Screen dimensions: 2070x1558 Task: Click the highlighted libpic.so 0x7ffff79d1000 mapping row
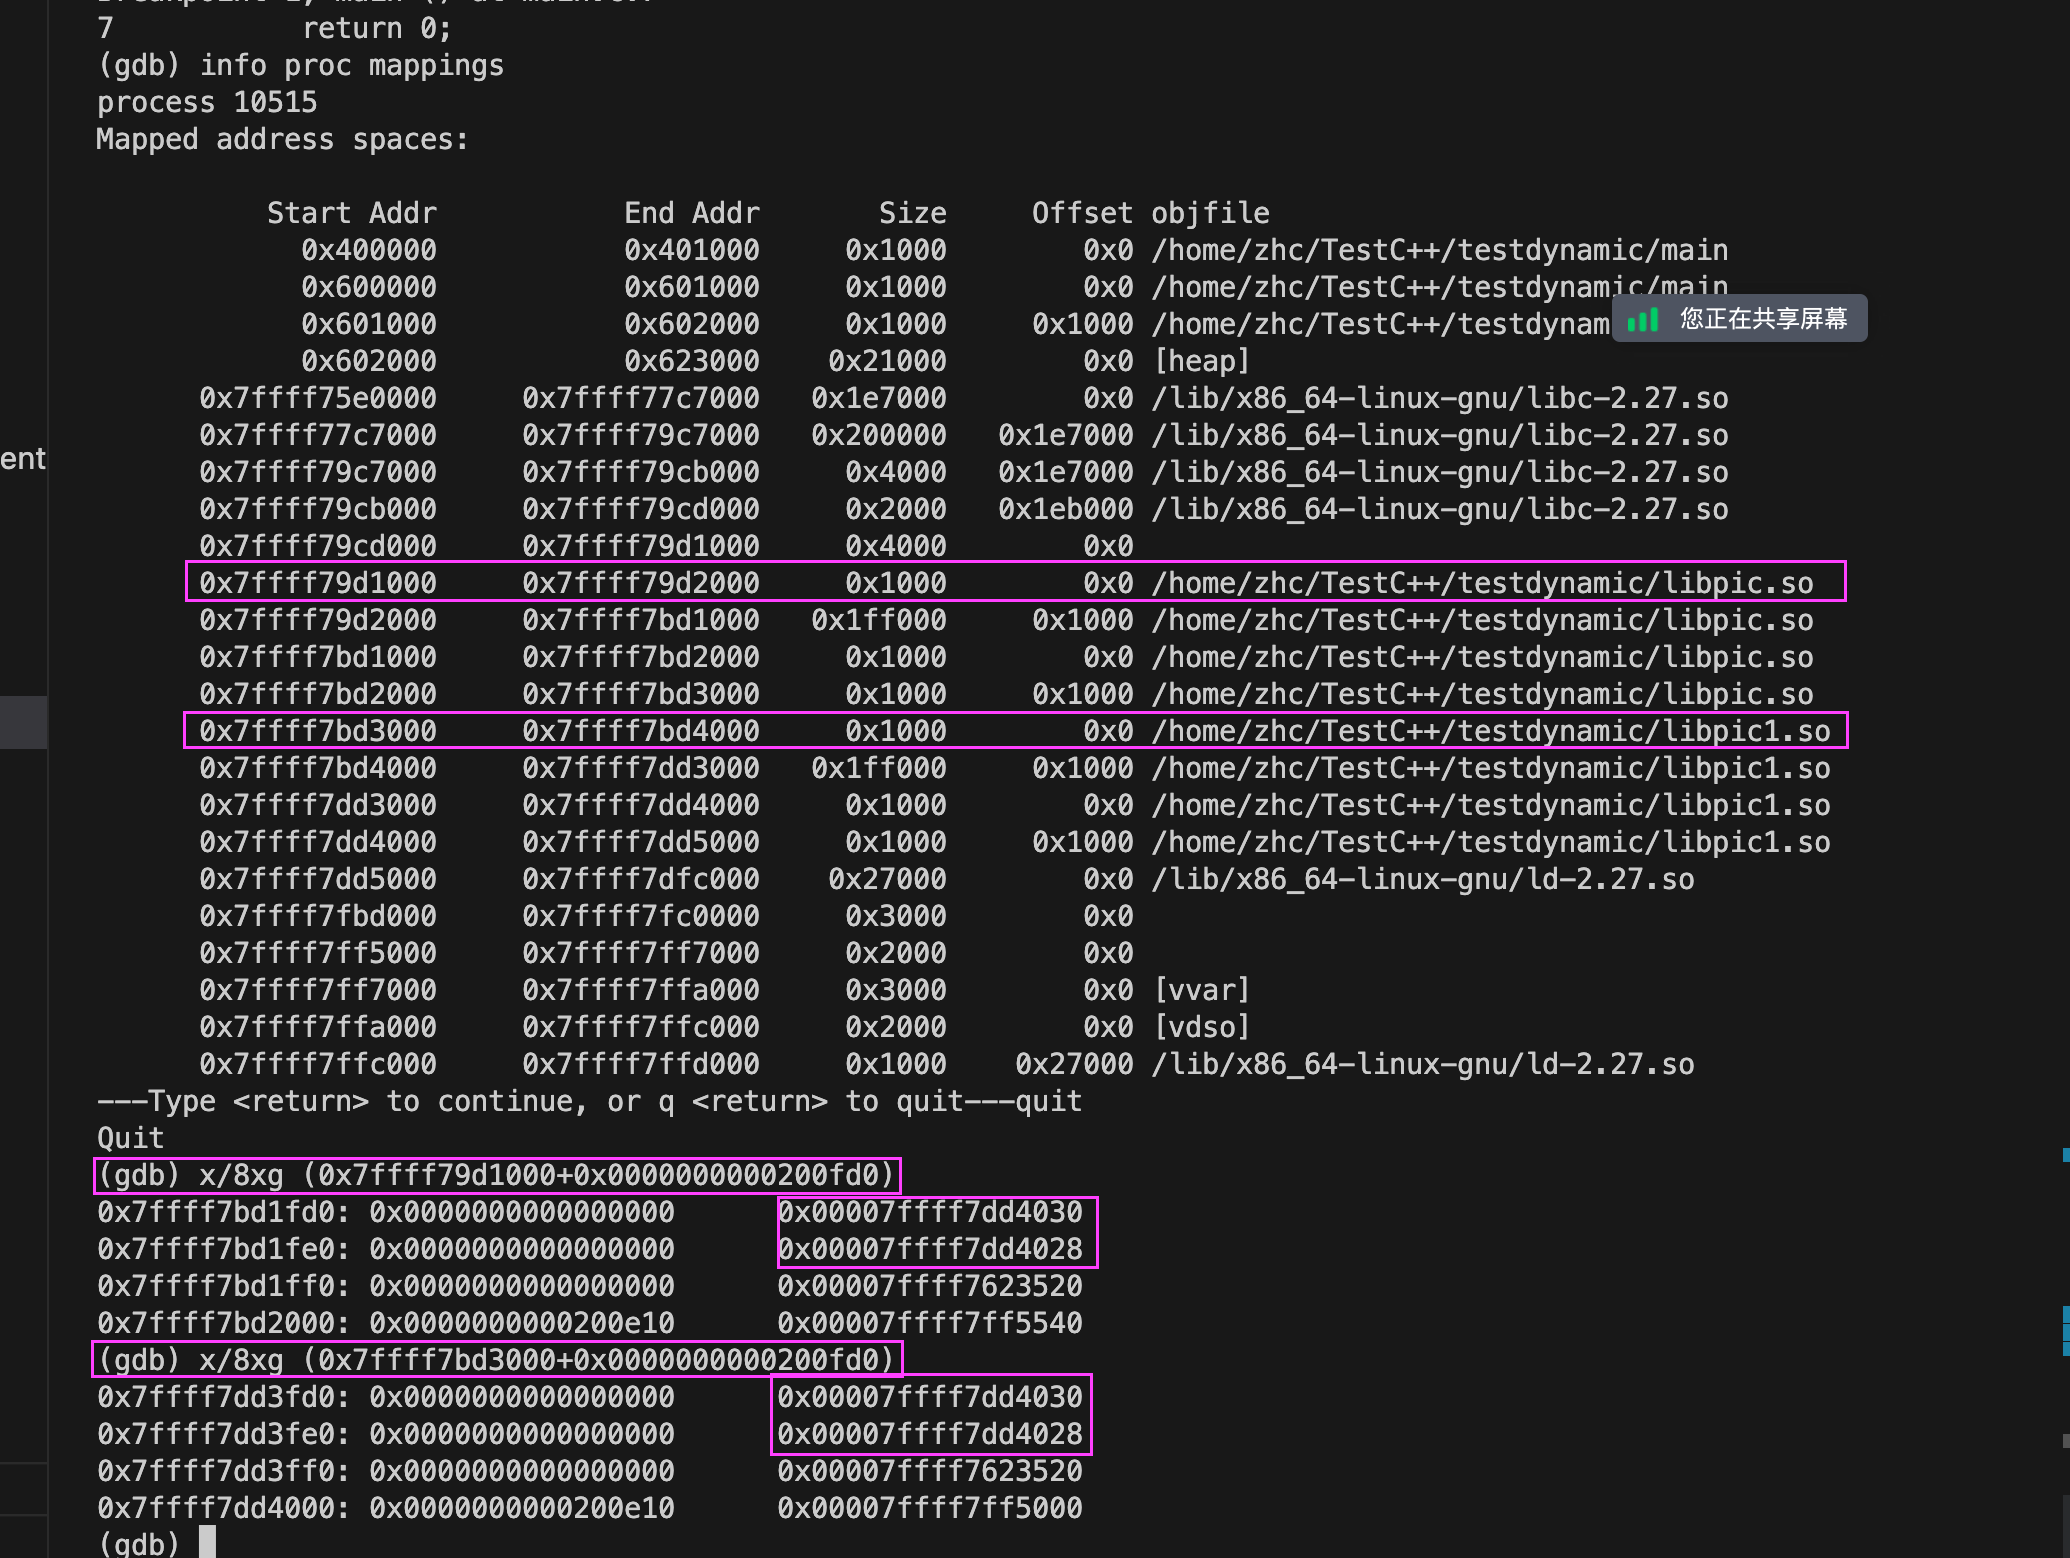tap(1015, 582)
